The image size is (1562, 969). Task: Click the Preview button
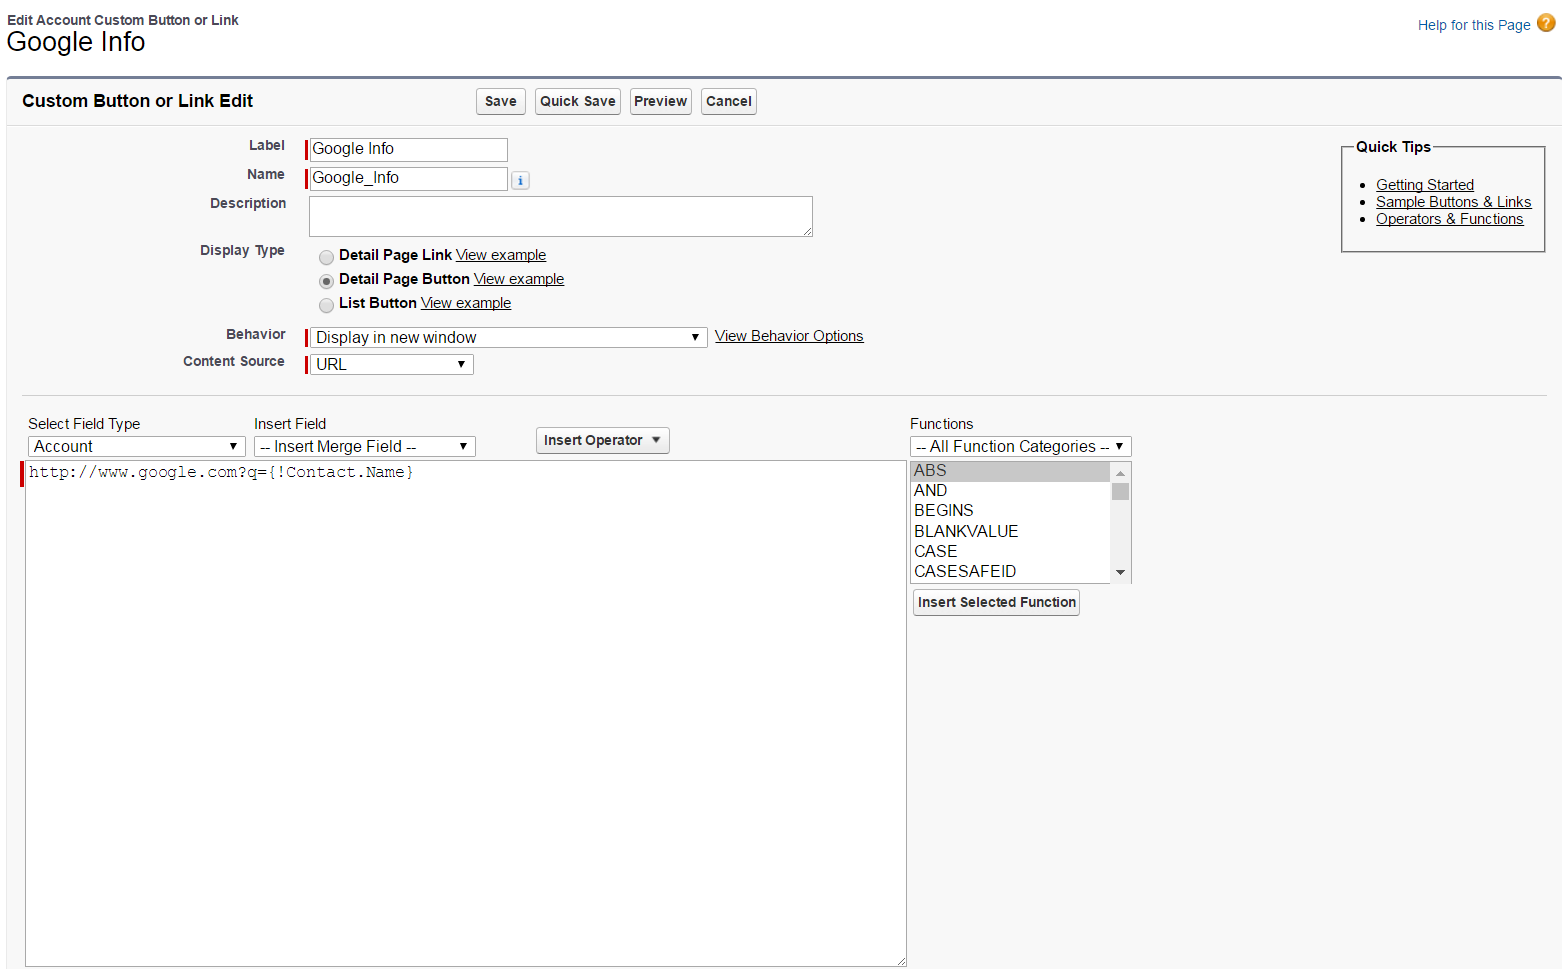(x=661, y=101)
